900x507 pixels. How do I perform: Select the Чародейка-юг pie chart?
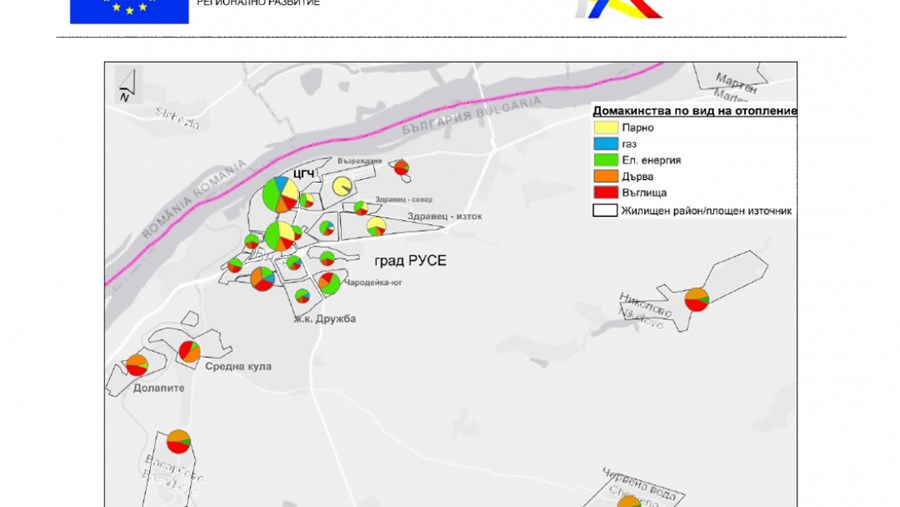(x=329, y=283)
